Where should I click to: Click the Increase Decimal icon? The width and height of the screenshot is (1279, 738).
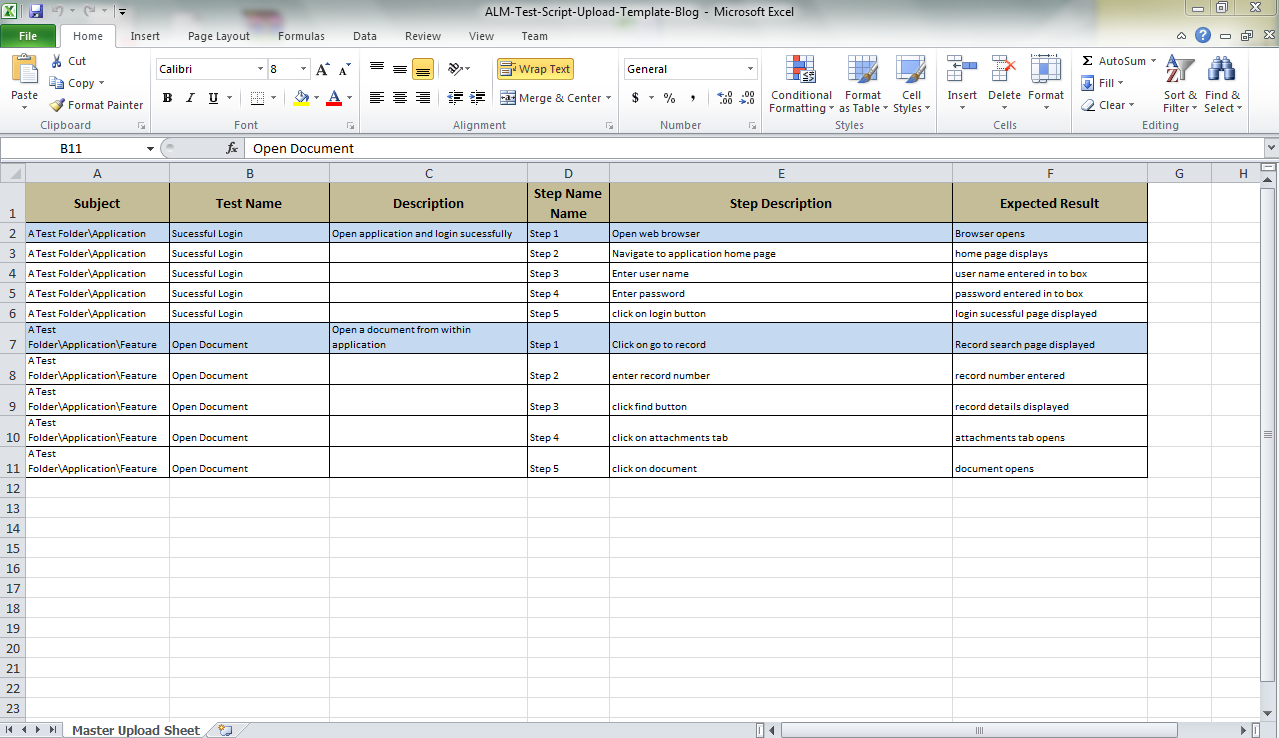tap(723, 99)
